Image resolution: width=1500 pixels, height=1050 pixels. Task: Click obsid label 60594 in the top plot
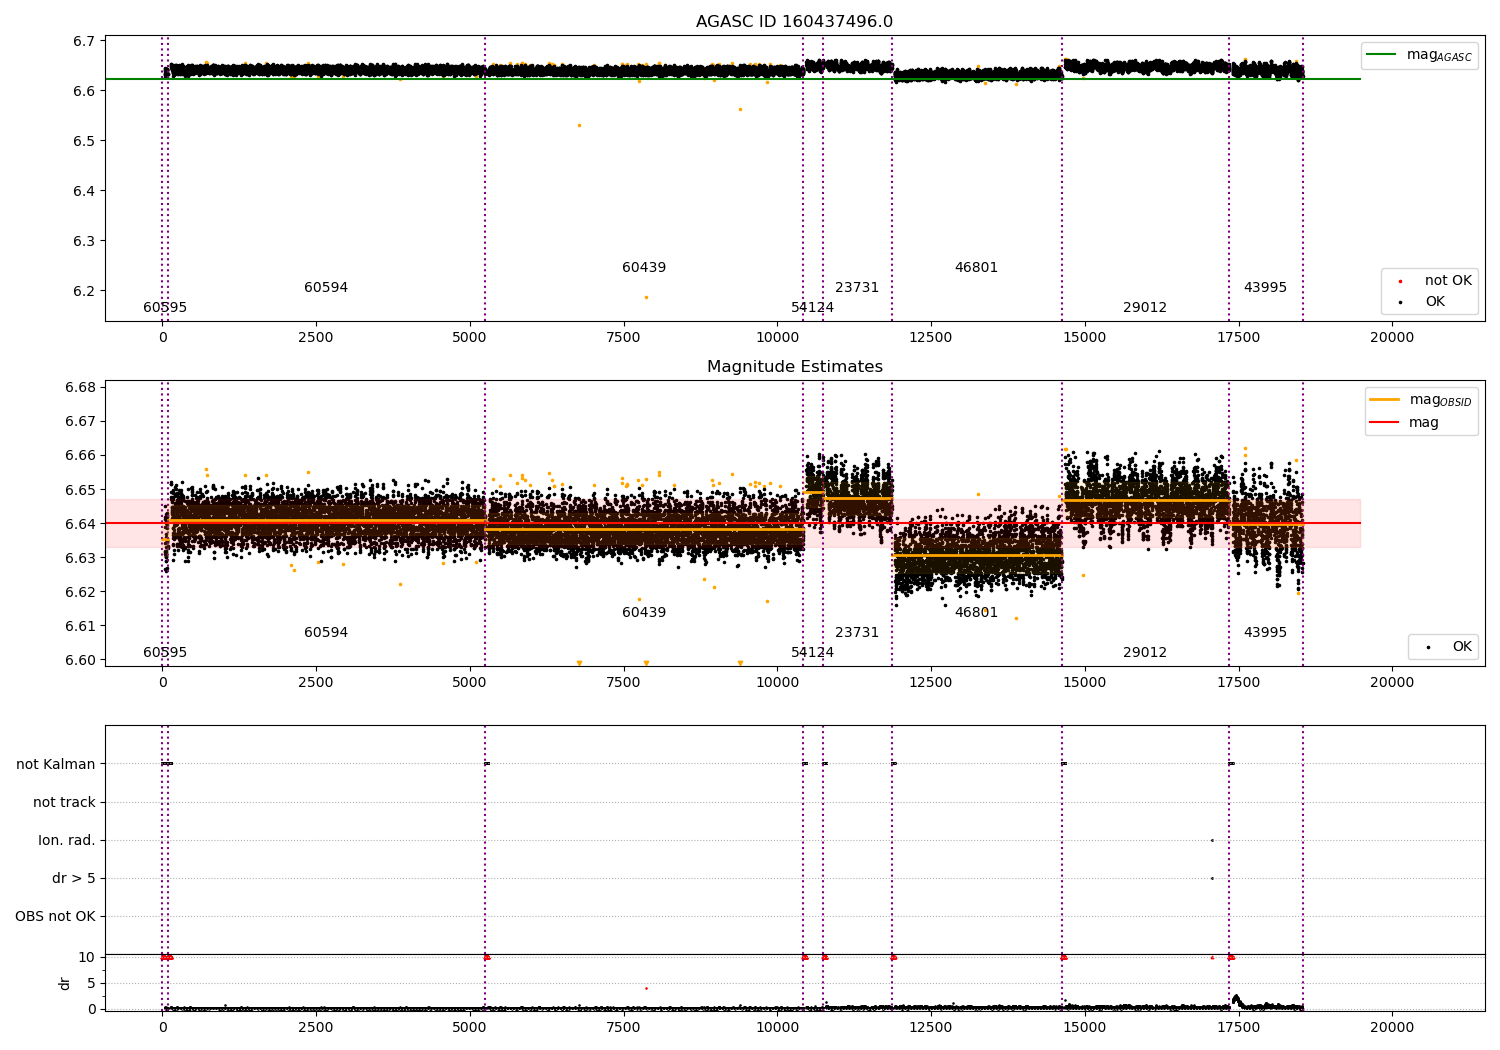(326, 288)
